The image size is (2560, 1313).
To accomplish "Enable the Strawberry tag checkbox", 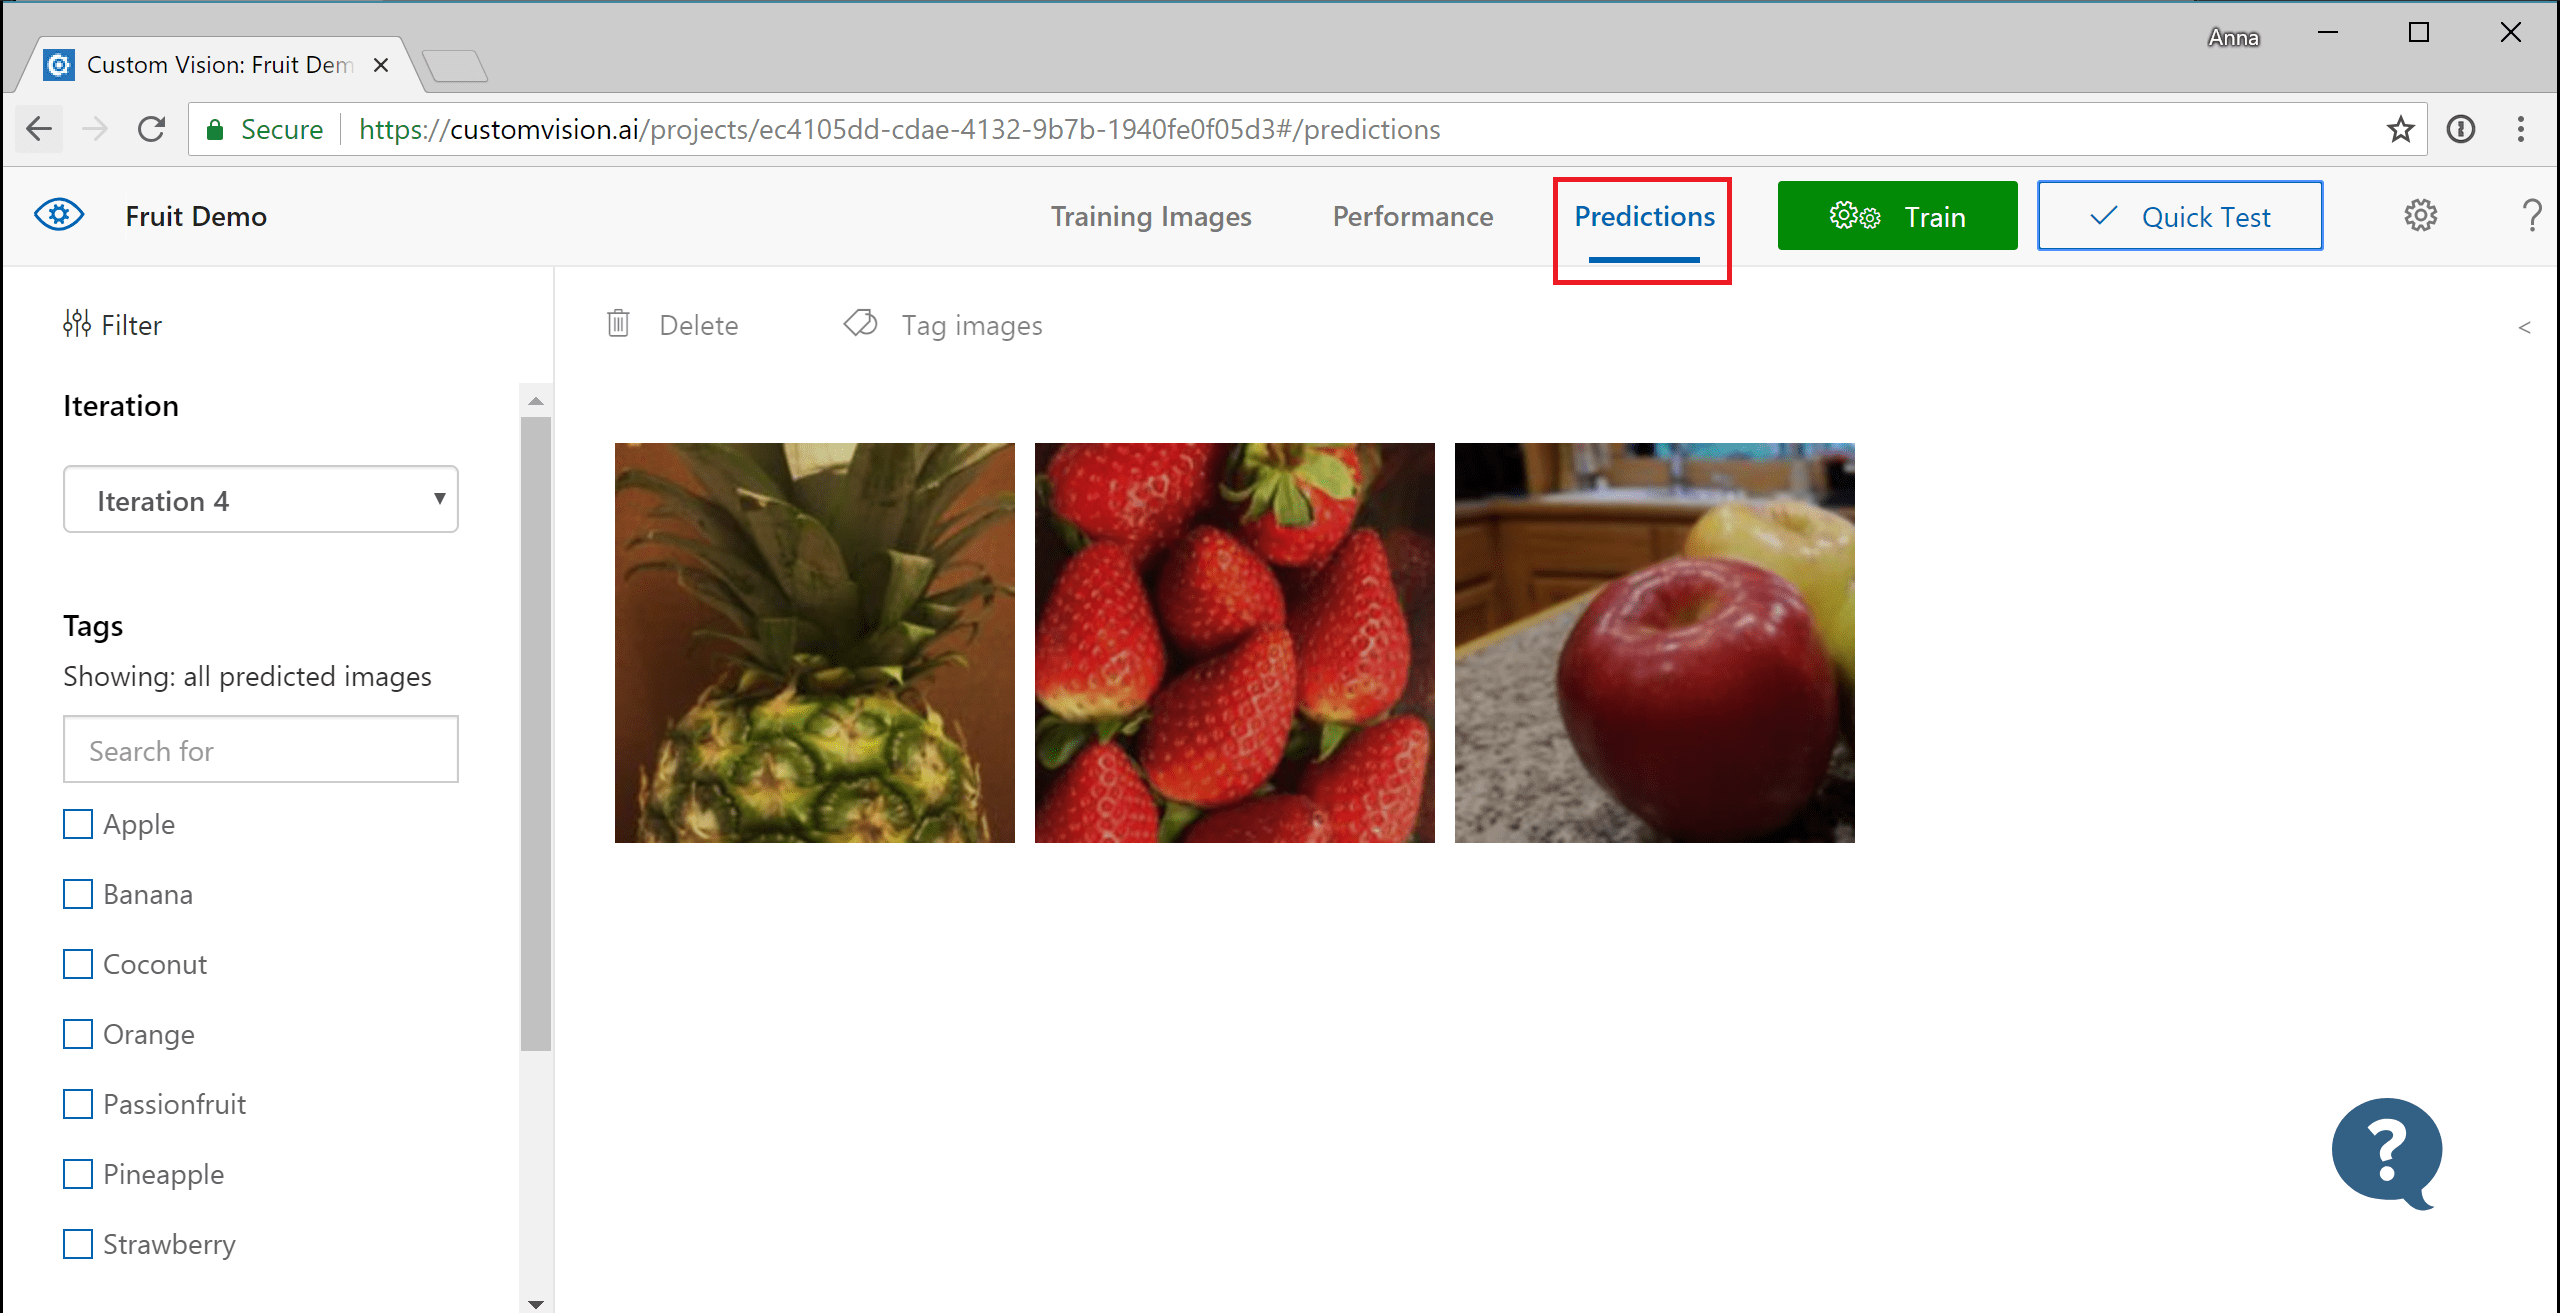I will pyautogui.click(x=80, y=1243).
